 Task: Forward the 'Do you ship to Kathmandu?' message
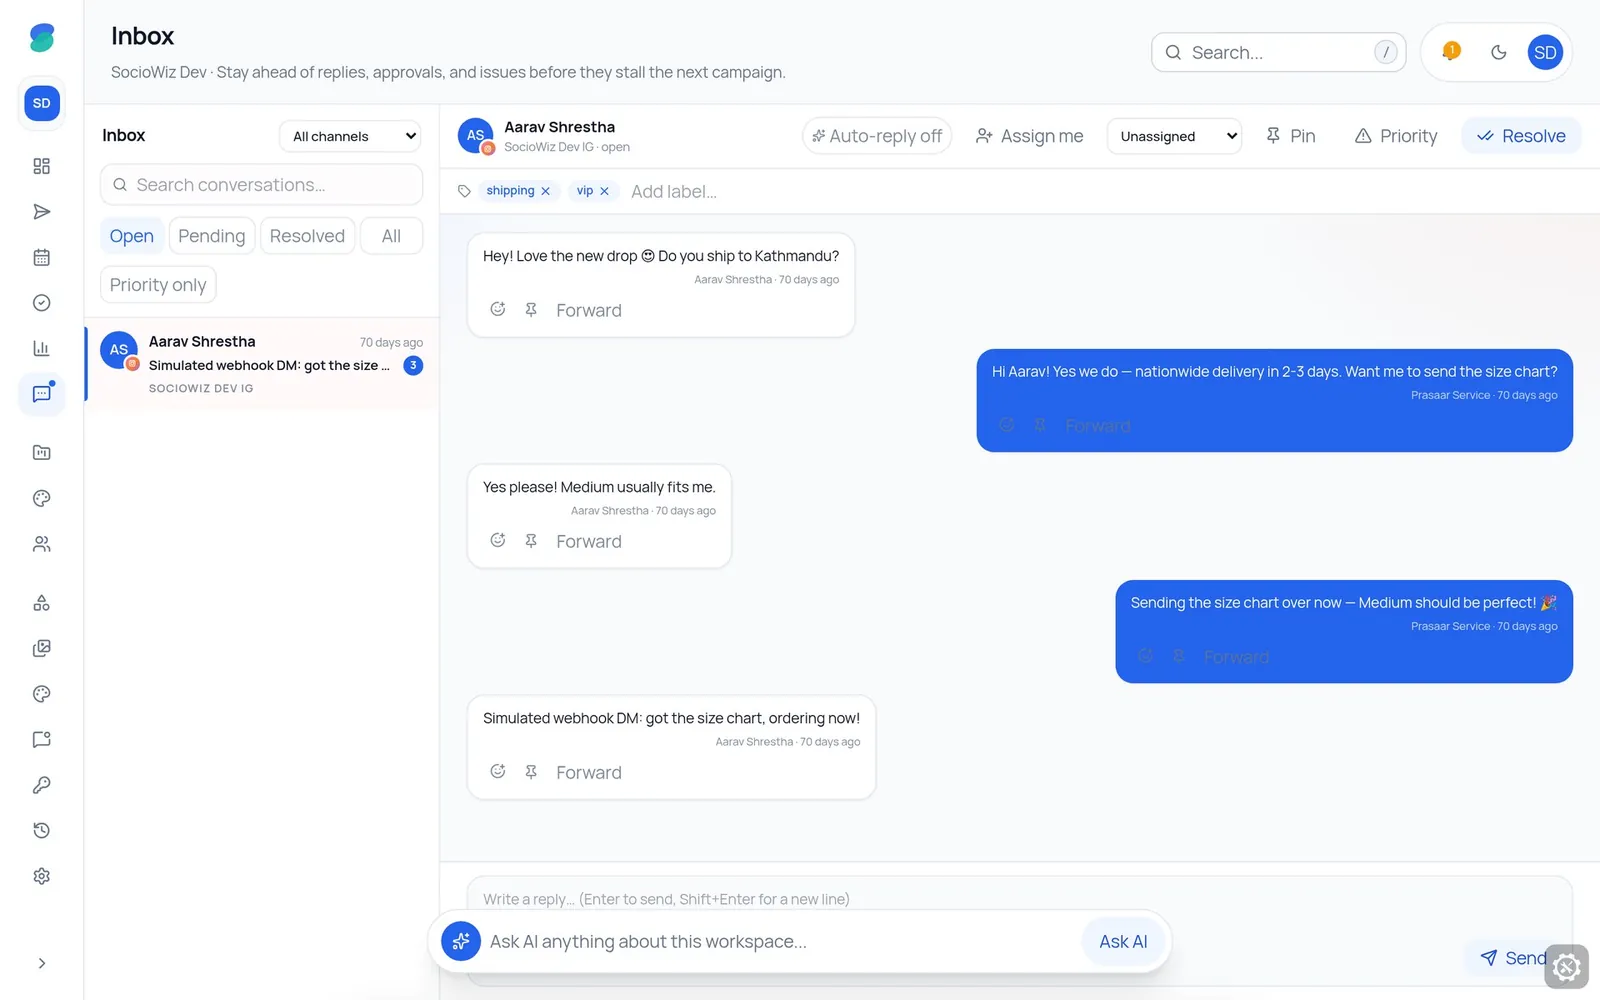pos(589,310)
